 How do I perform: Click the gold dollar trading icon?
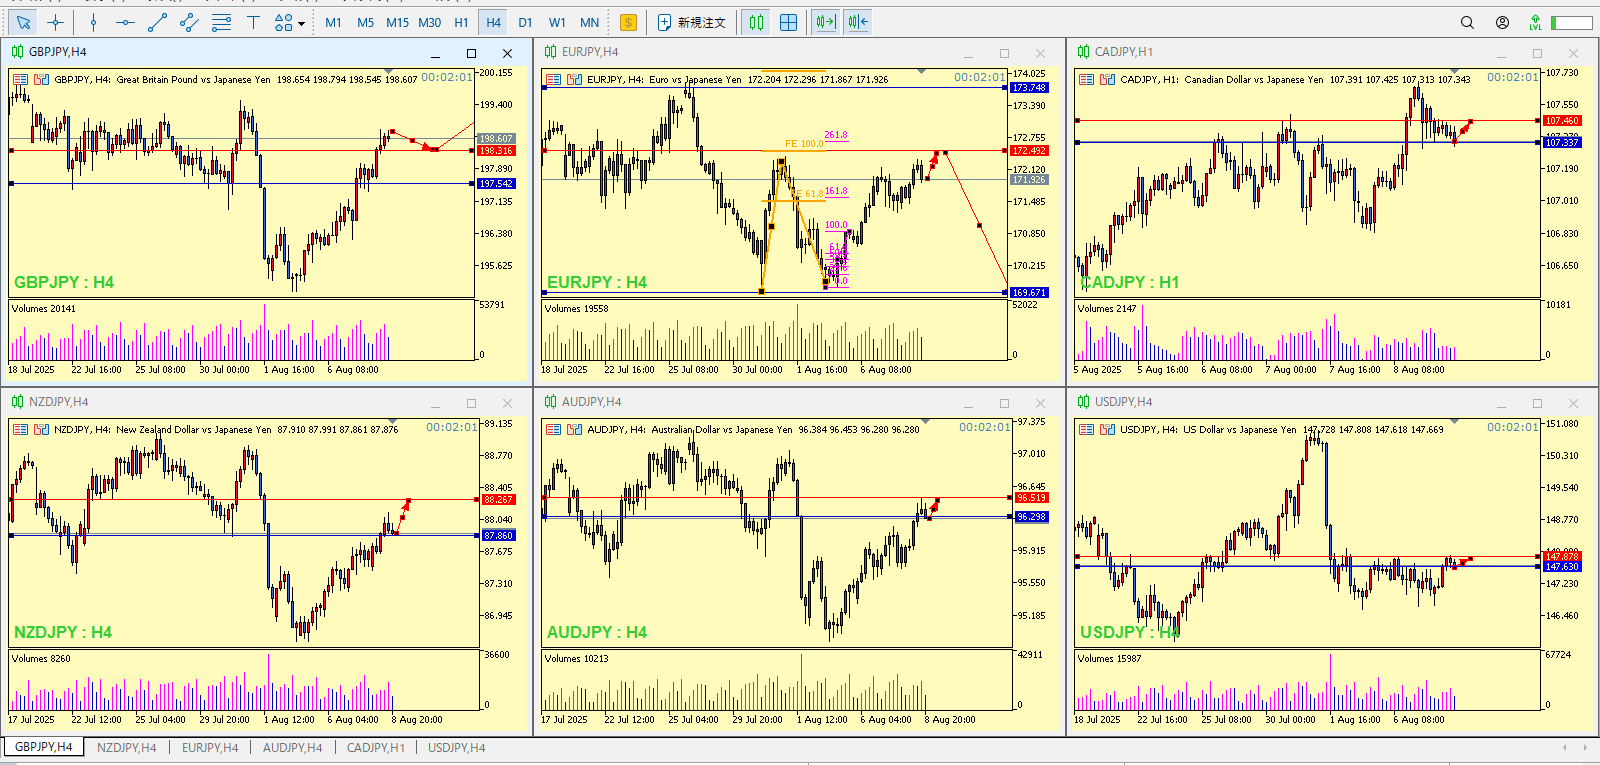click(x=628, y=22)
